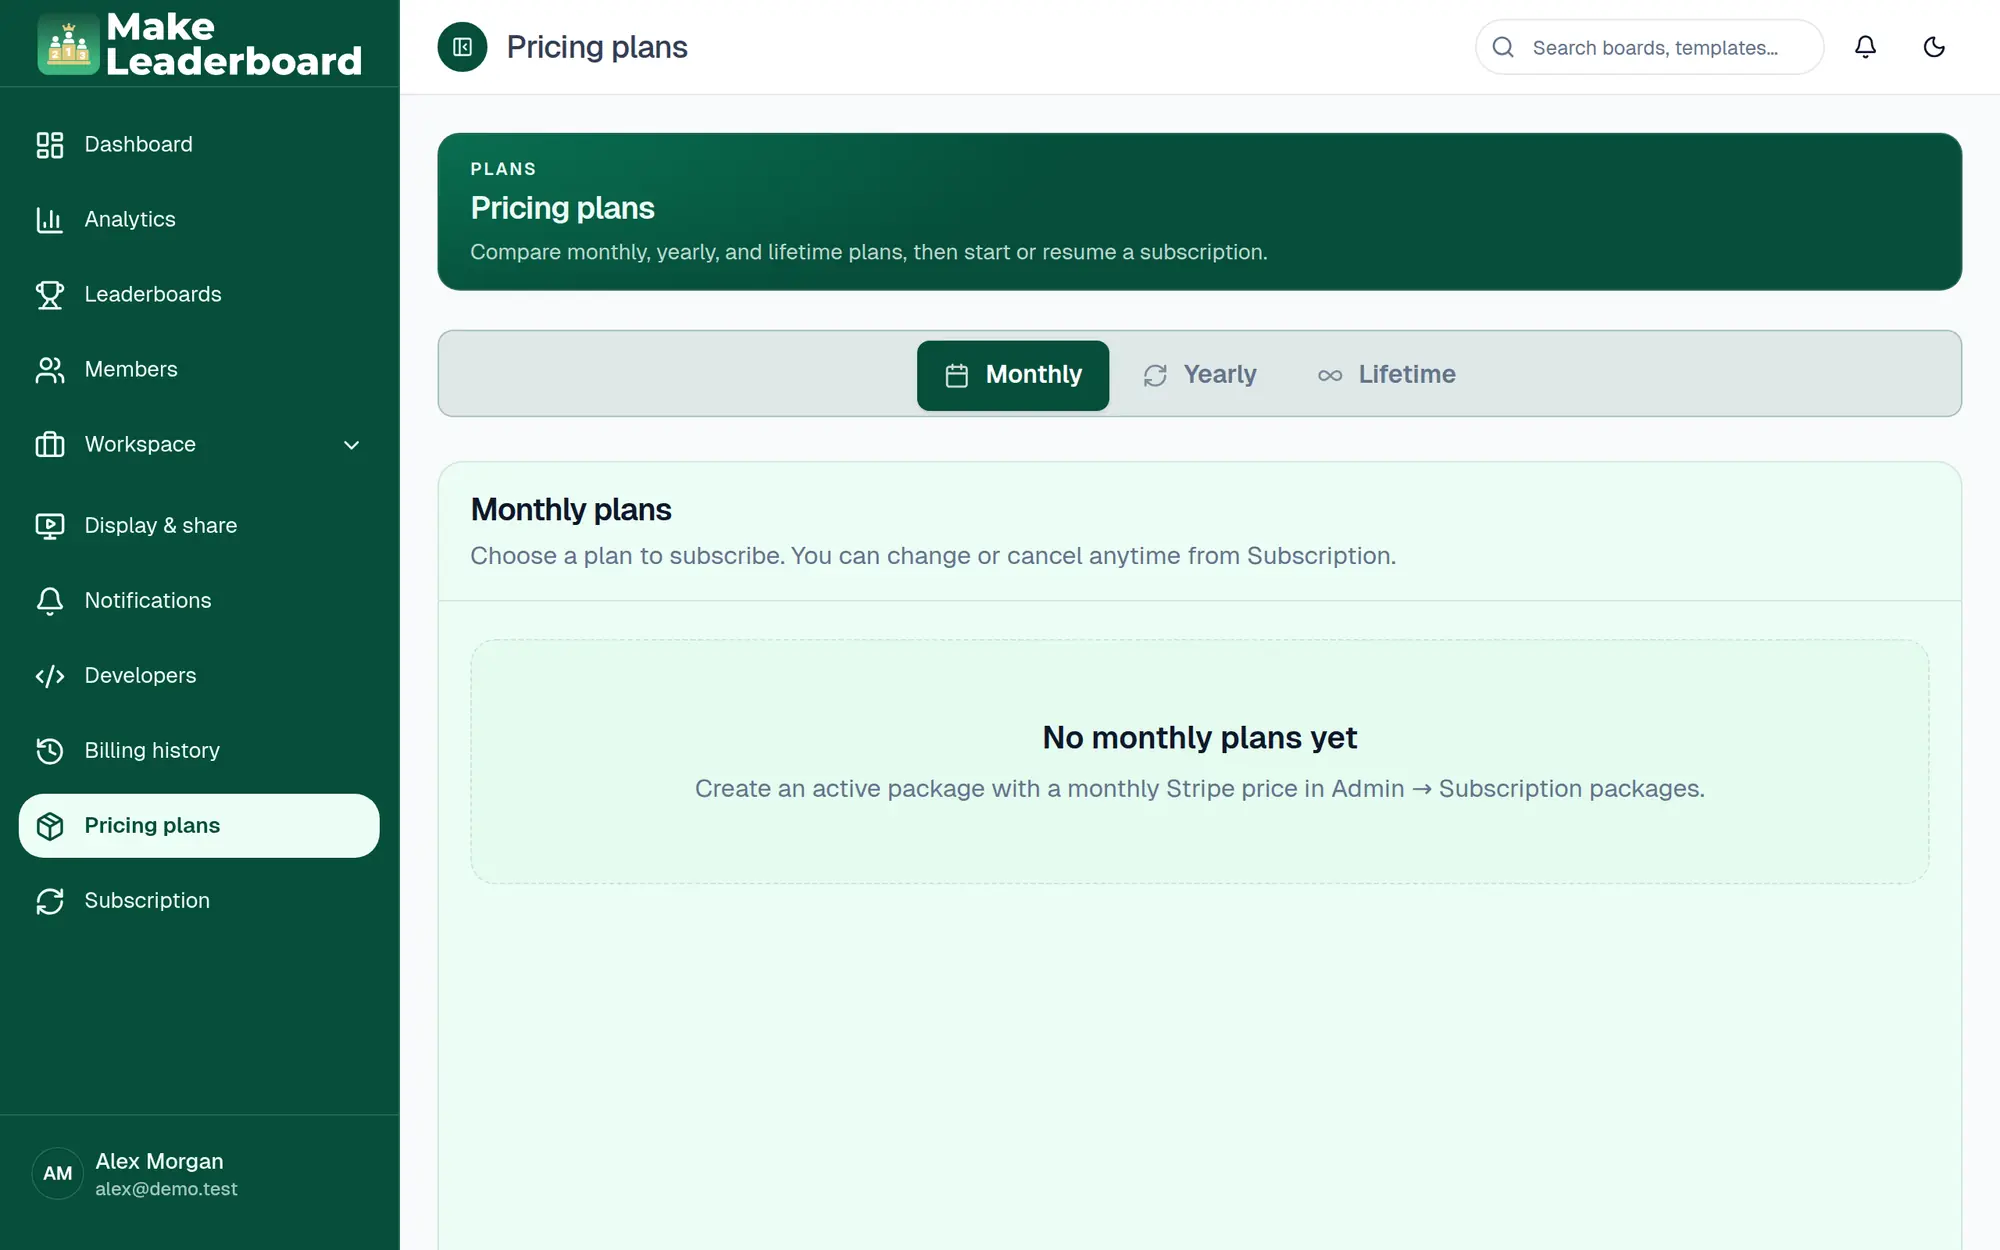Click the Display & share monitor icon
Image resolution: width=2000 pixels, height=1250 pixels.
(x=49, y=525)
